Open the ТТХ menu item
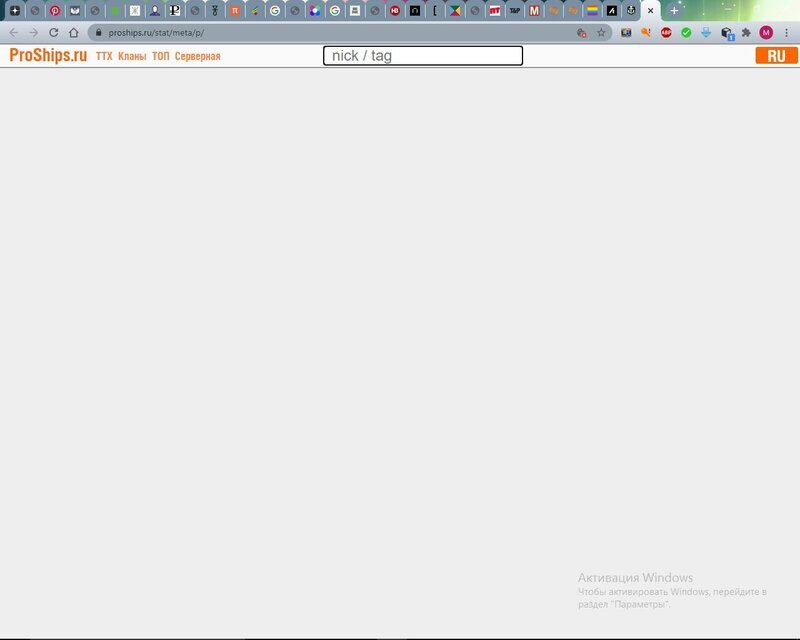Image resolution: width=800 pixels, height=640 pixels. tap(104, 57)
